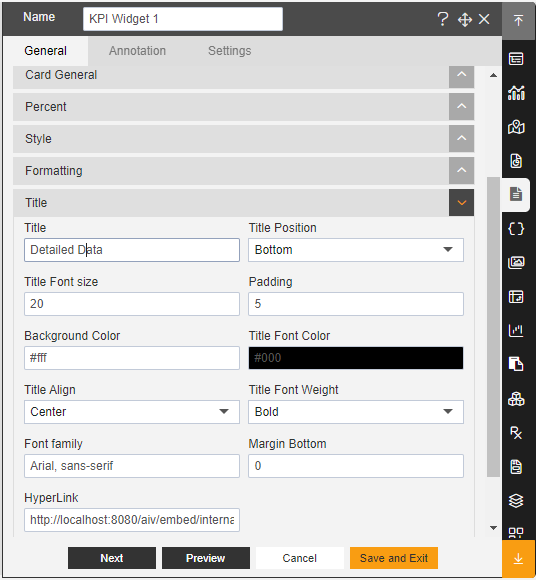Select the map widget icon in sidebar

point(516,127)
